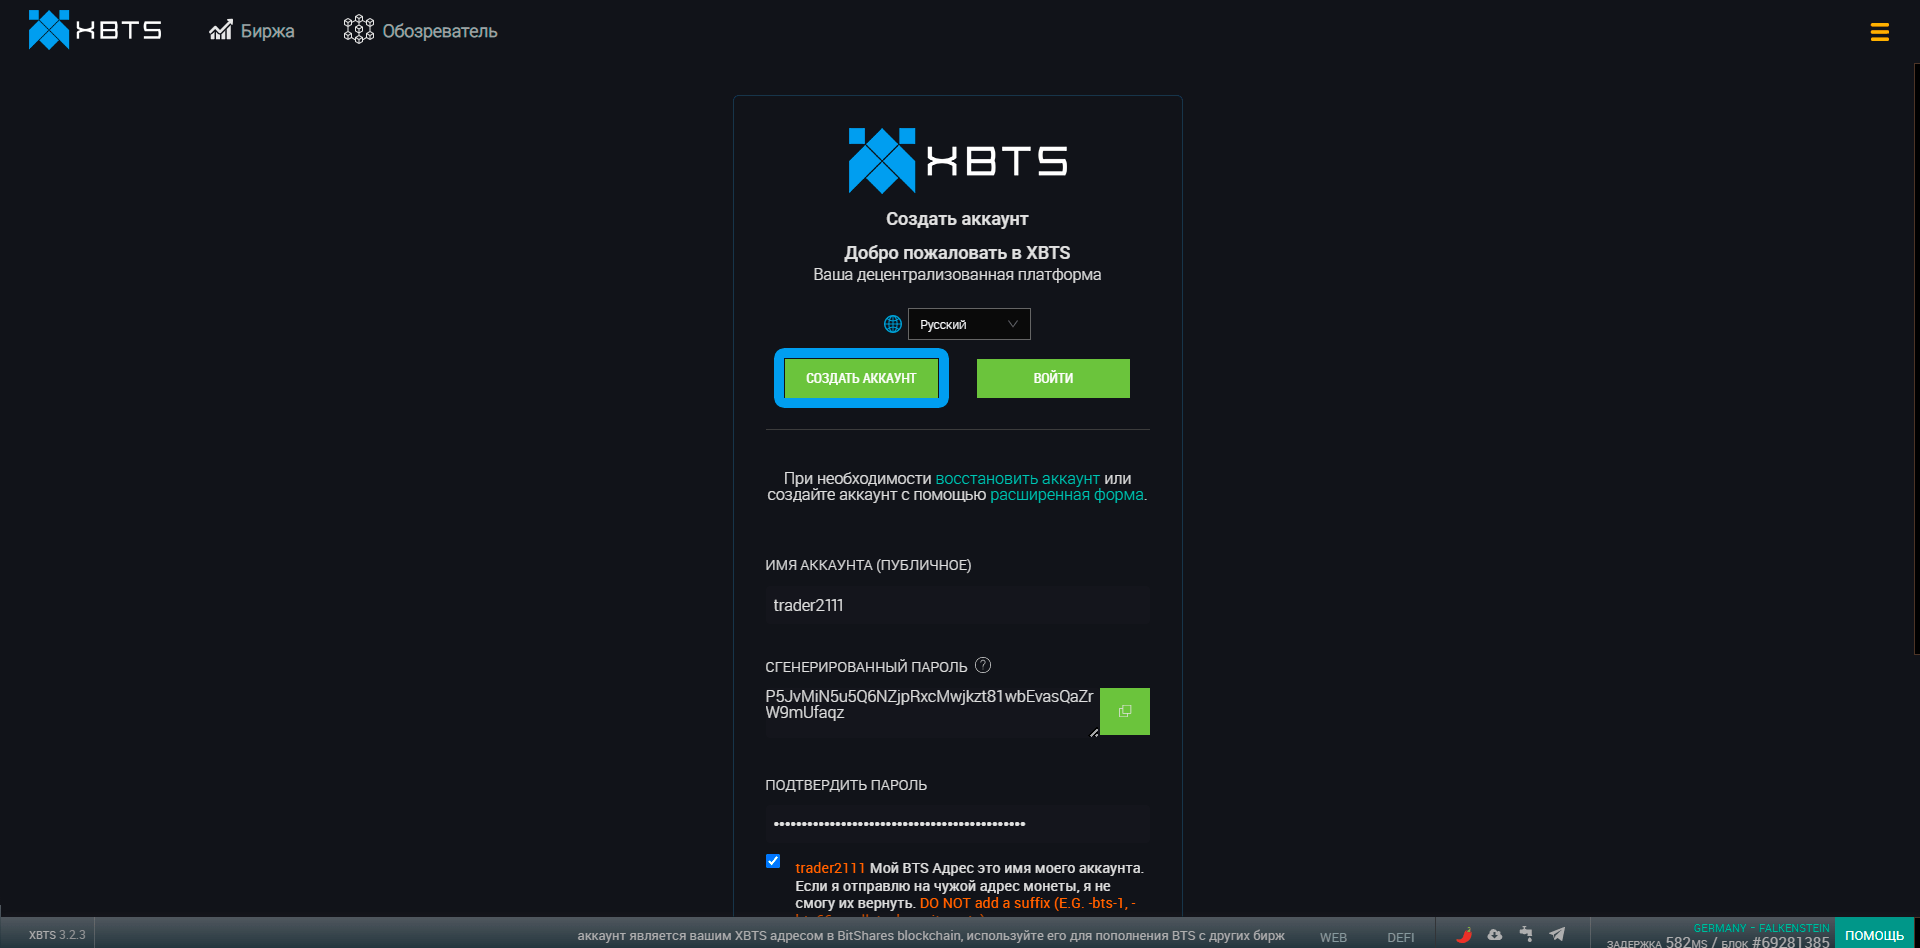Click the cloud download icon

(x=1494, y=934)
